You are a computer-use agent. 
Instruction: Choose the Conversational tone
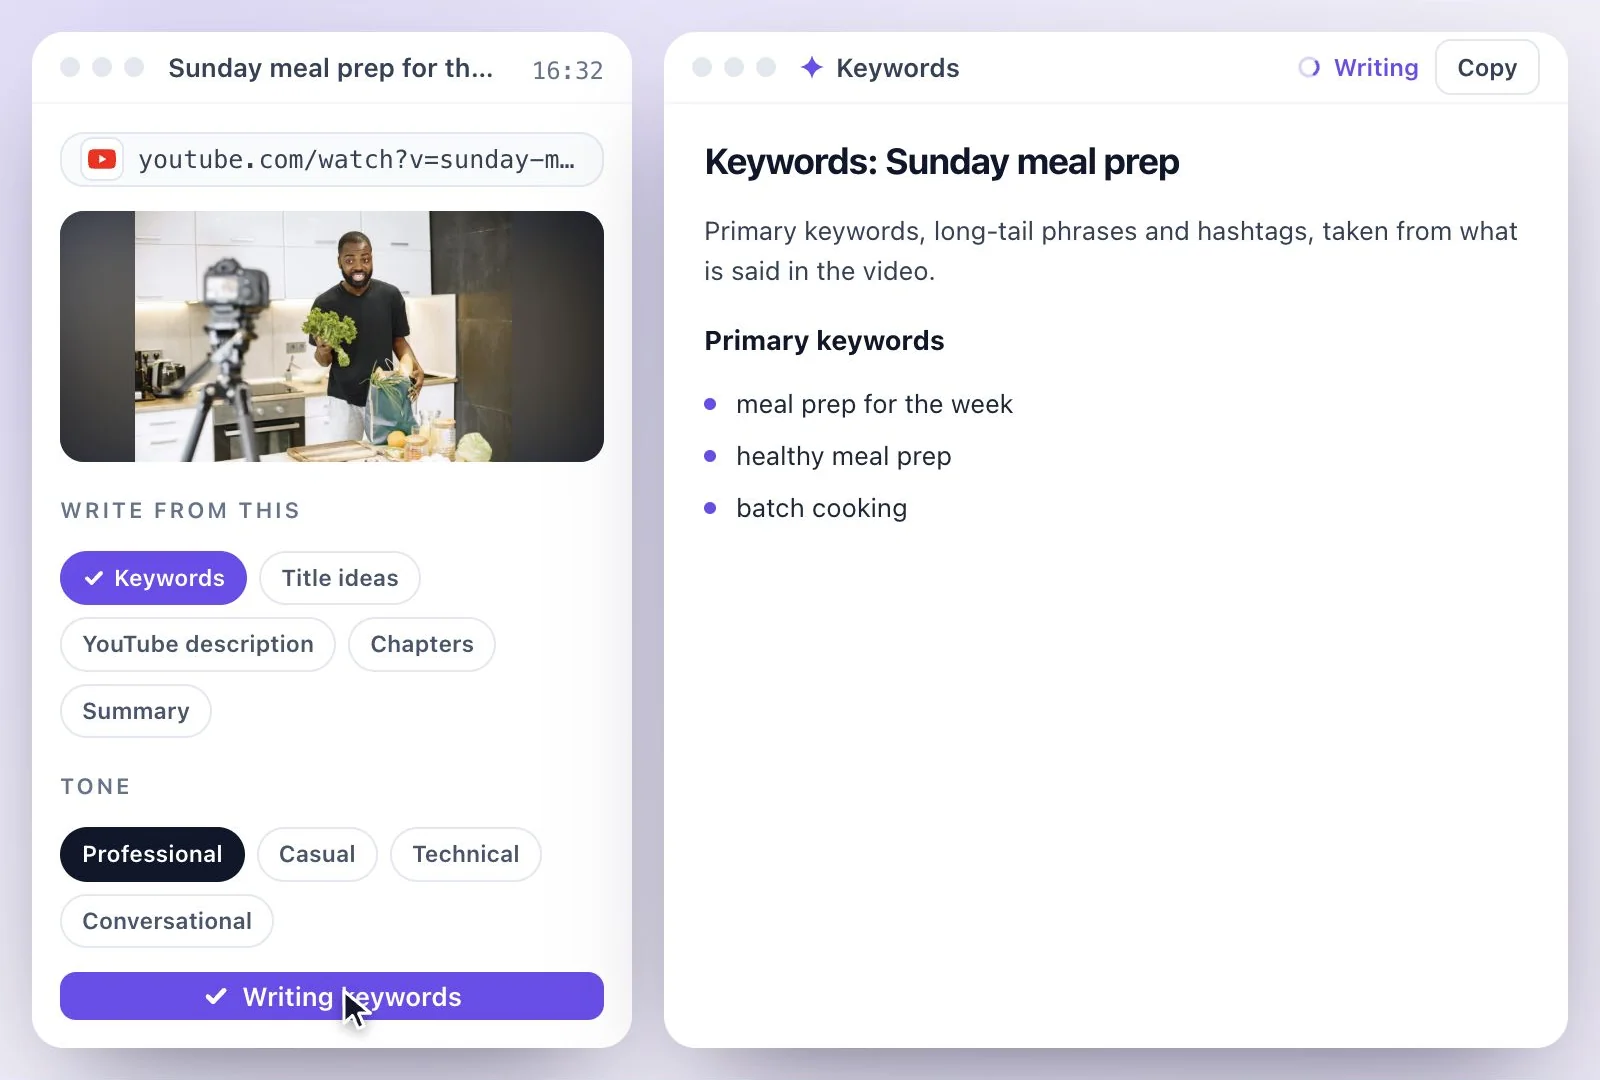point(167,921)
